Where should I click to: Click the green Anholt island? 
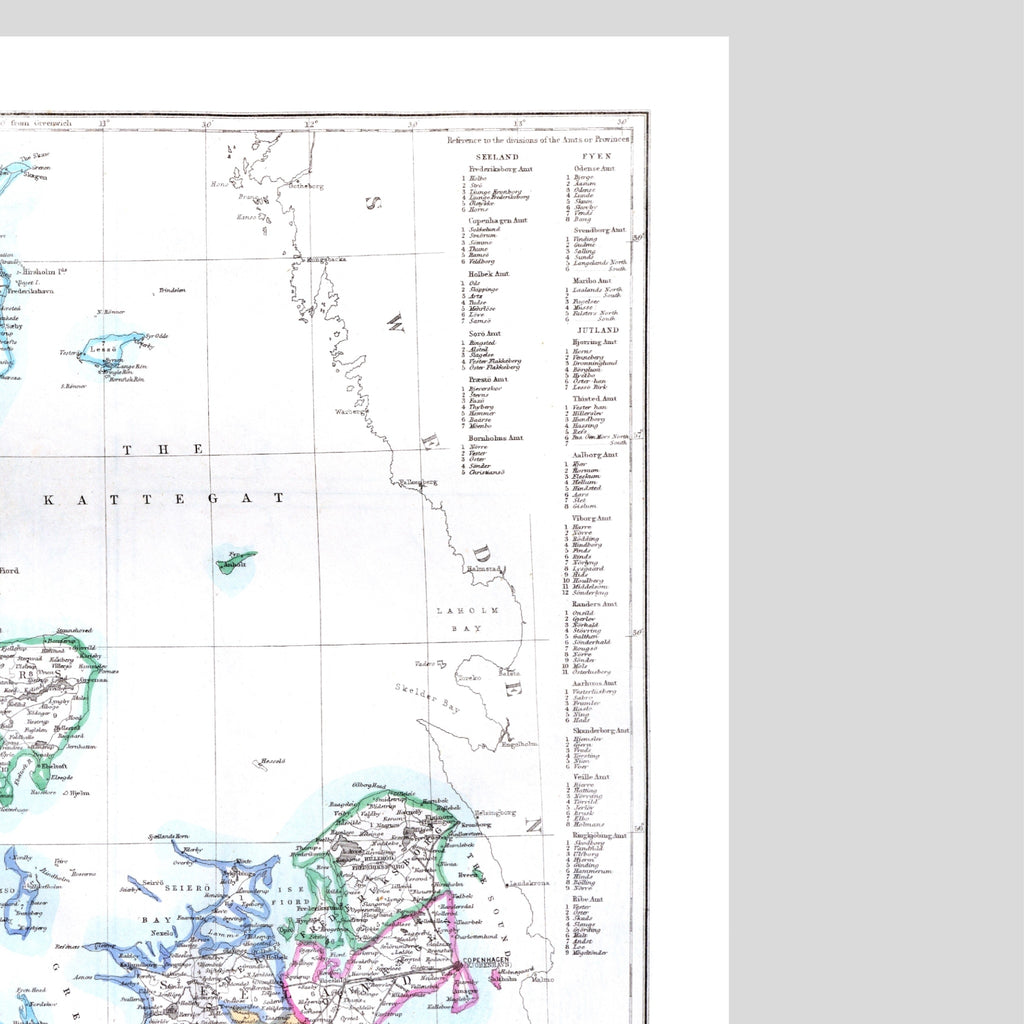235,562
